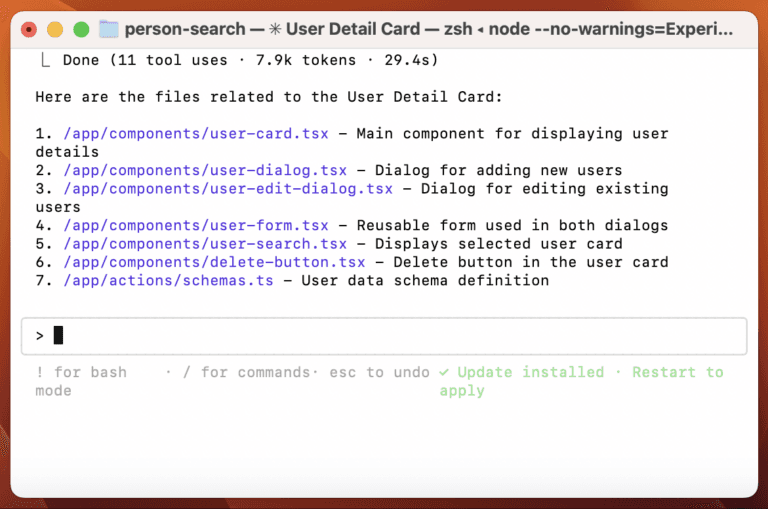This screenshot has width=768, height=509.
Task: Click the > prompt symbol
Action: click(x=40, y=336)
